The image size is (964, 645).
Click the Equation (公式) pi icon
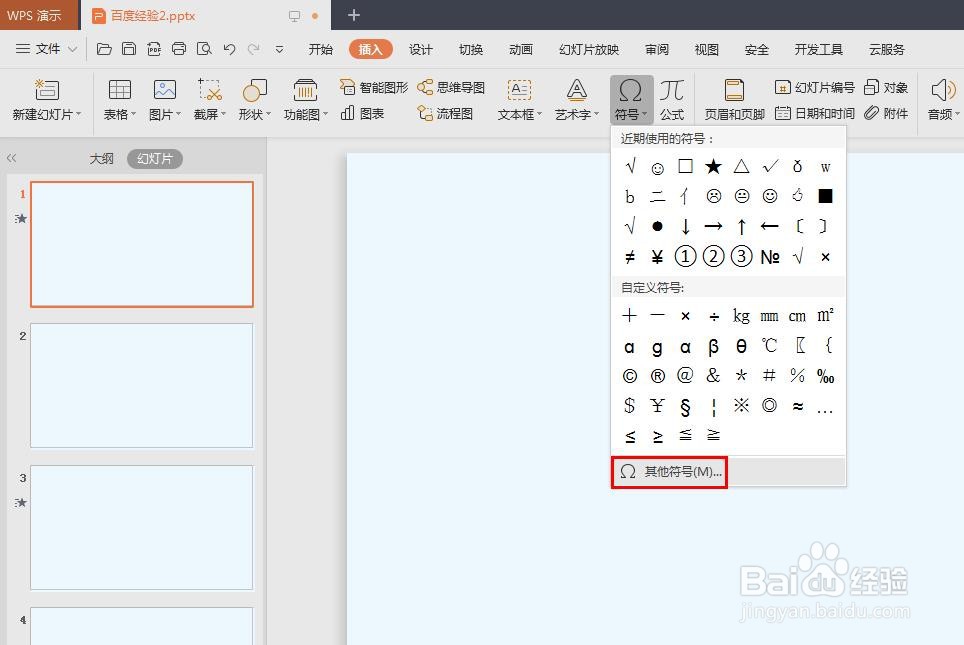coord(672,90)
